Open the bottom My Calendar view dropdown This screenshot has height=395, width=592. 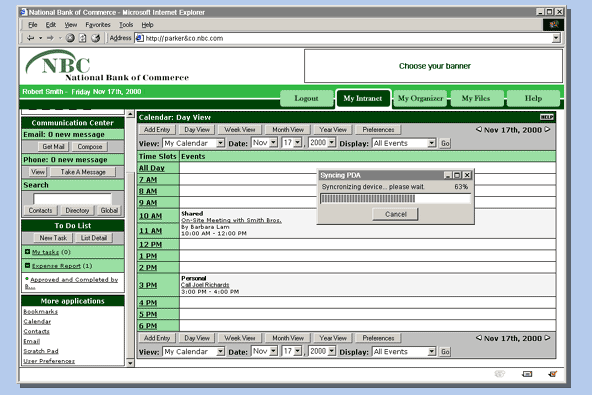(220, 352)
